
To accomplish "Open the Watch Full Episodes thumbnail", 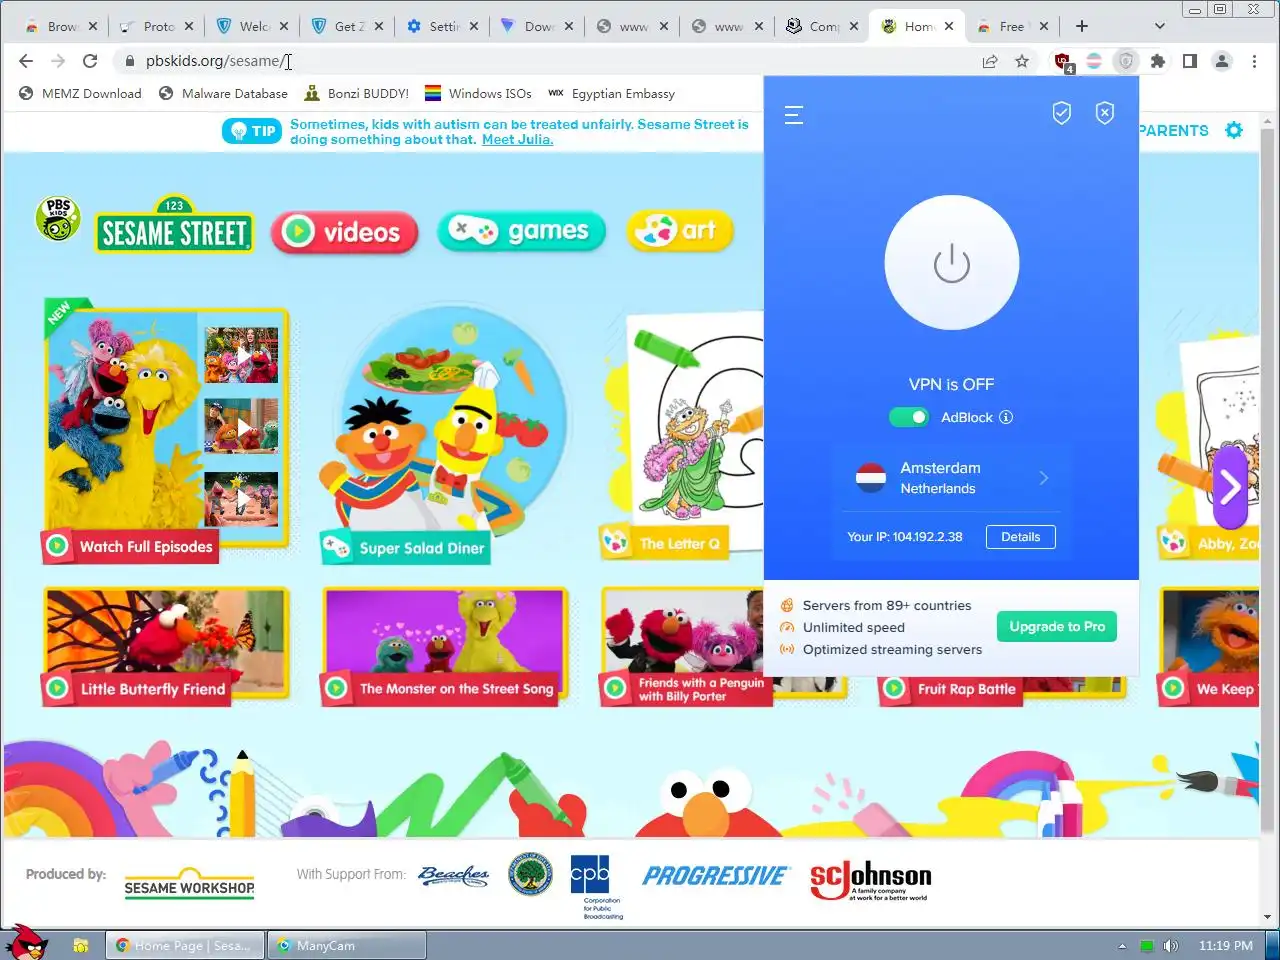I will [x=165, y=430].
